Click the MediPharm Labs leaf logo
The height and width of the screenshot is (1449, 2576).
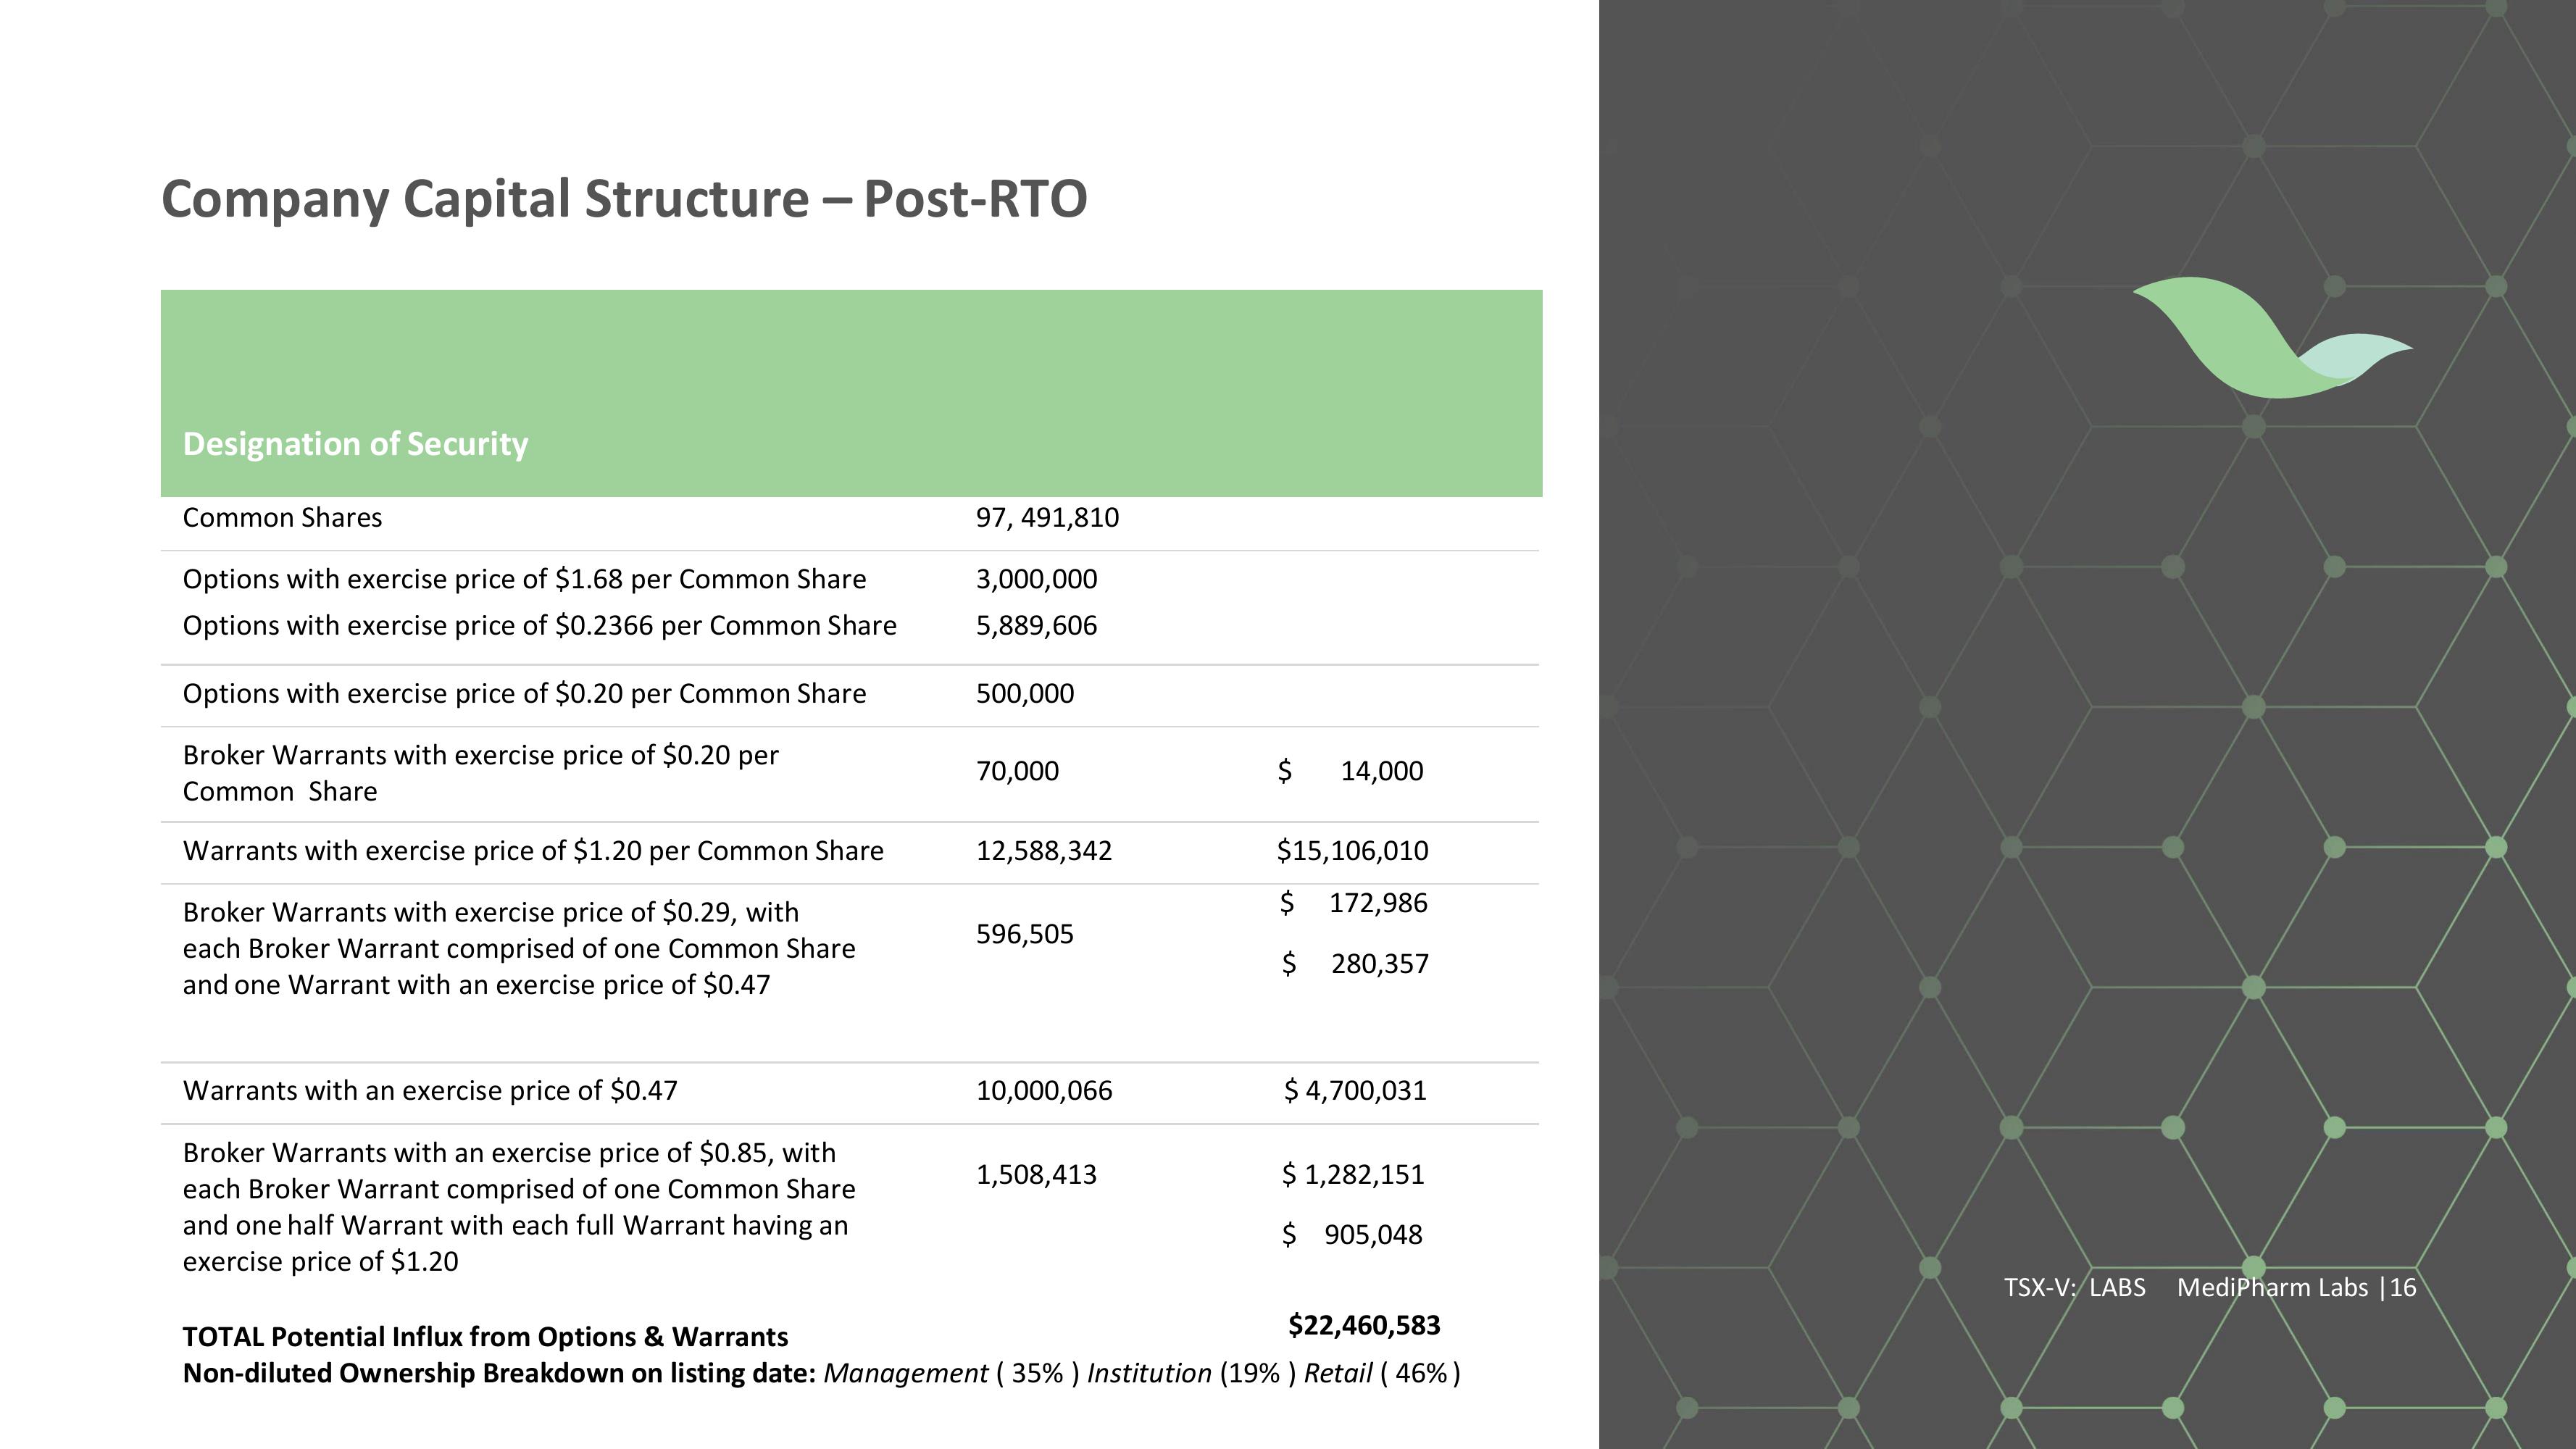[x=2273, y=337]
